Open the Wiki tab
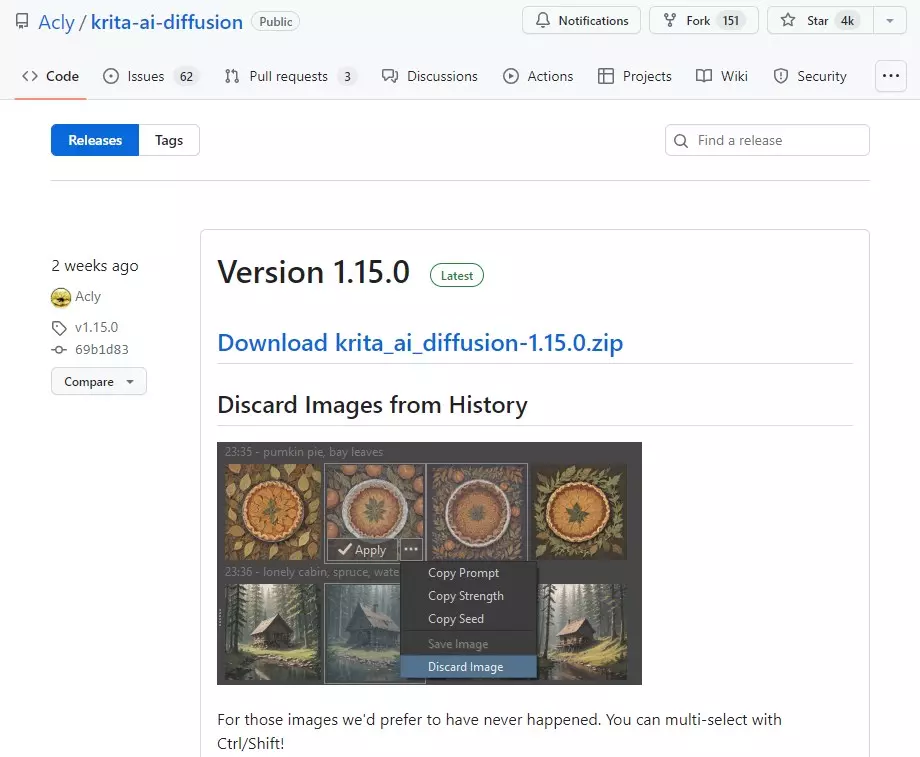Viewport: 920px width, 757px height. pos(722,76)
